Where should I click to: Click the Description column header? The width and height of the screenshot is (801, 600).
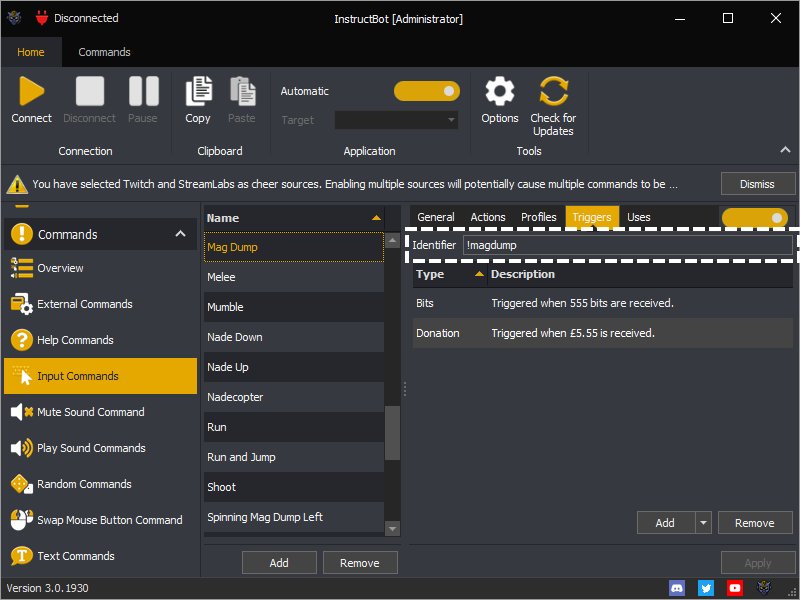640,274
